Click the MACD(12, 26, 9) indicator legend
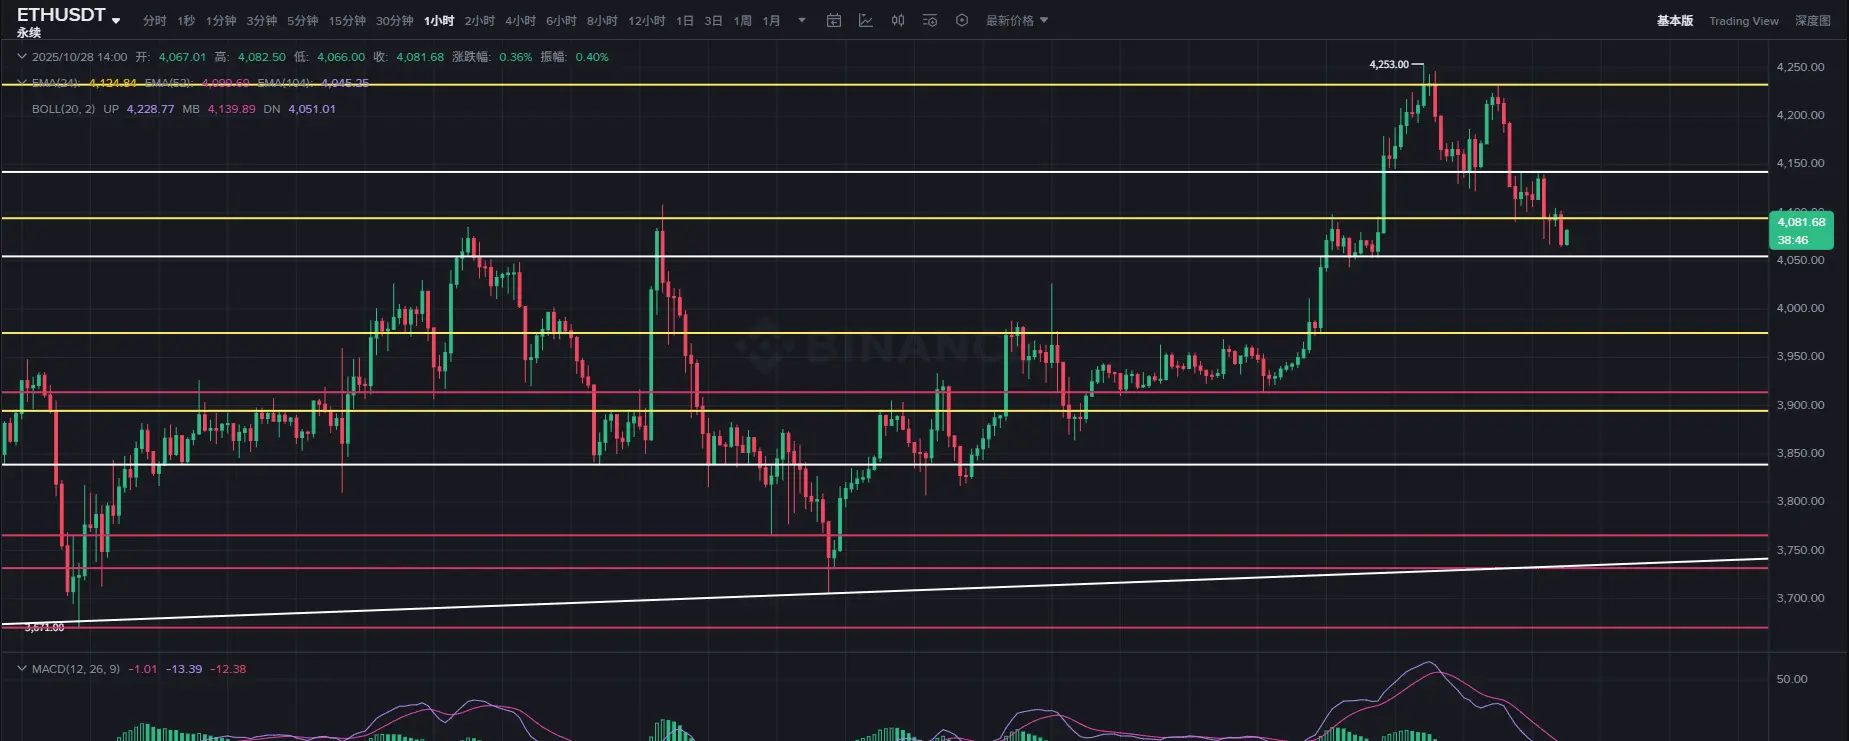The image size is (1849, 741). click(76, 669)
